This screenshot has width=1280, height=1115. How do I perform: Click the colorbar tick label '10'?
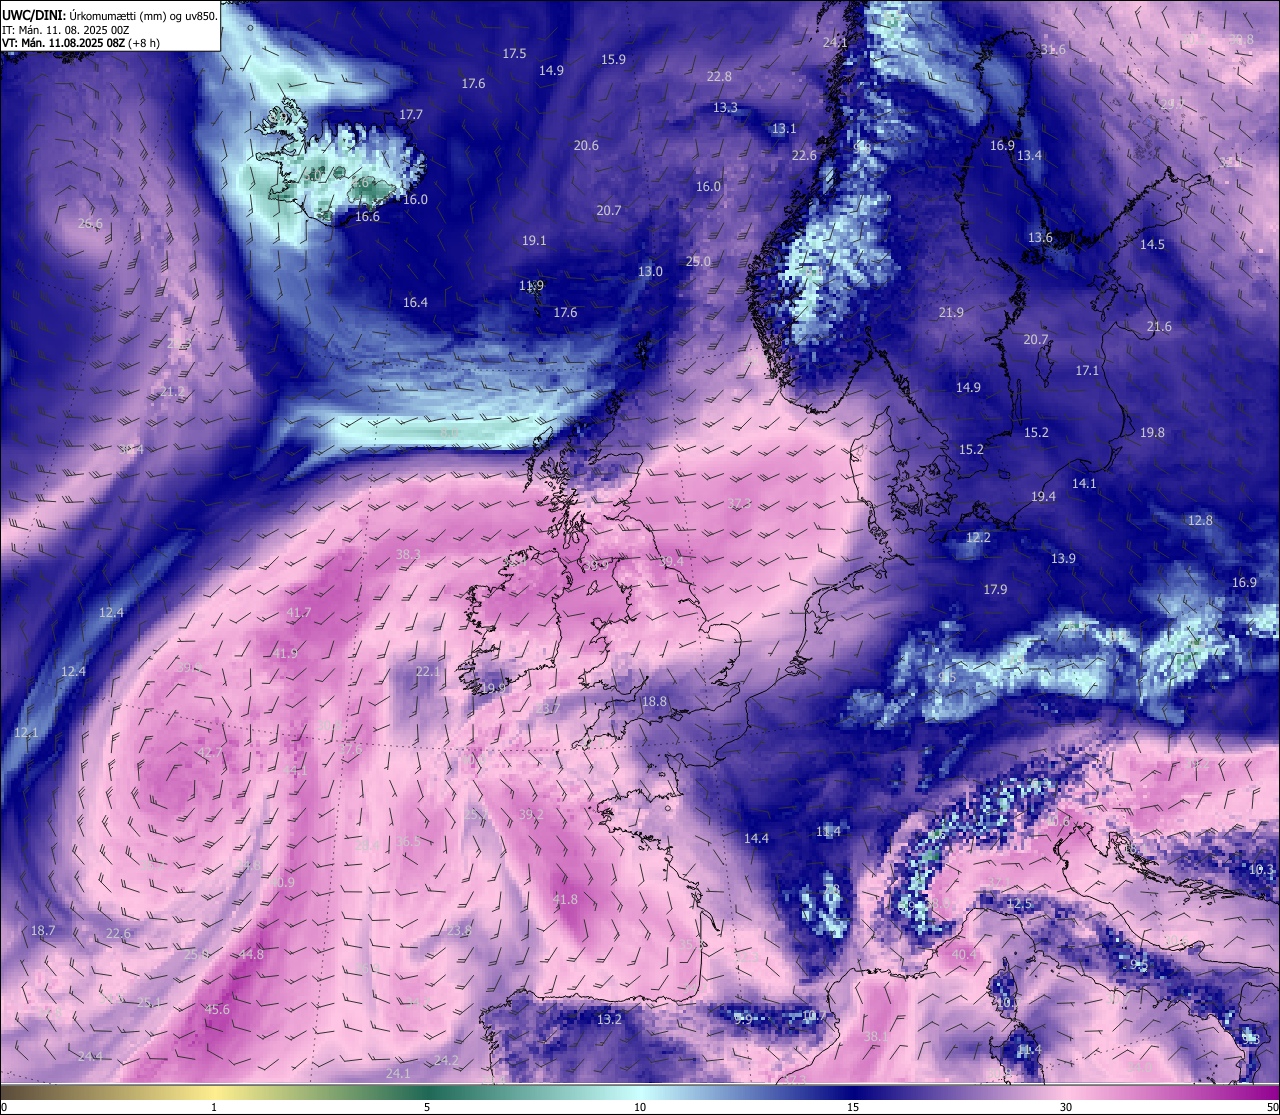point(640,1107)
